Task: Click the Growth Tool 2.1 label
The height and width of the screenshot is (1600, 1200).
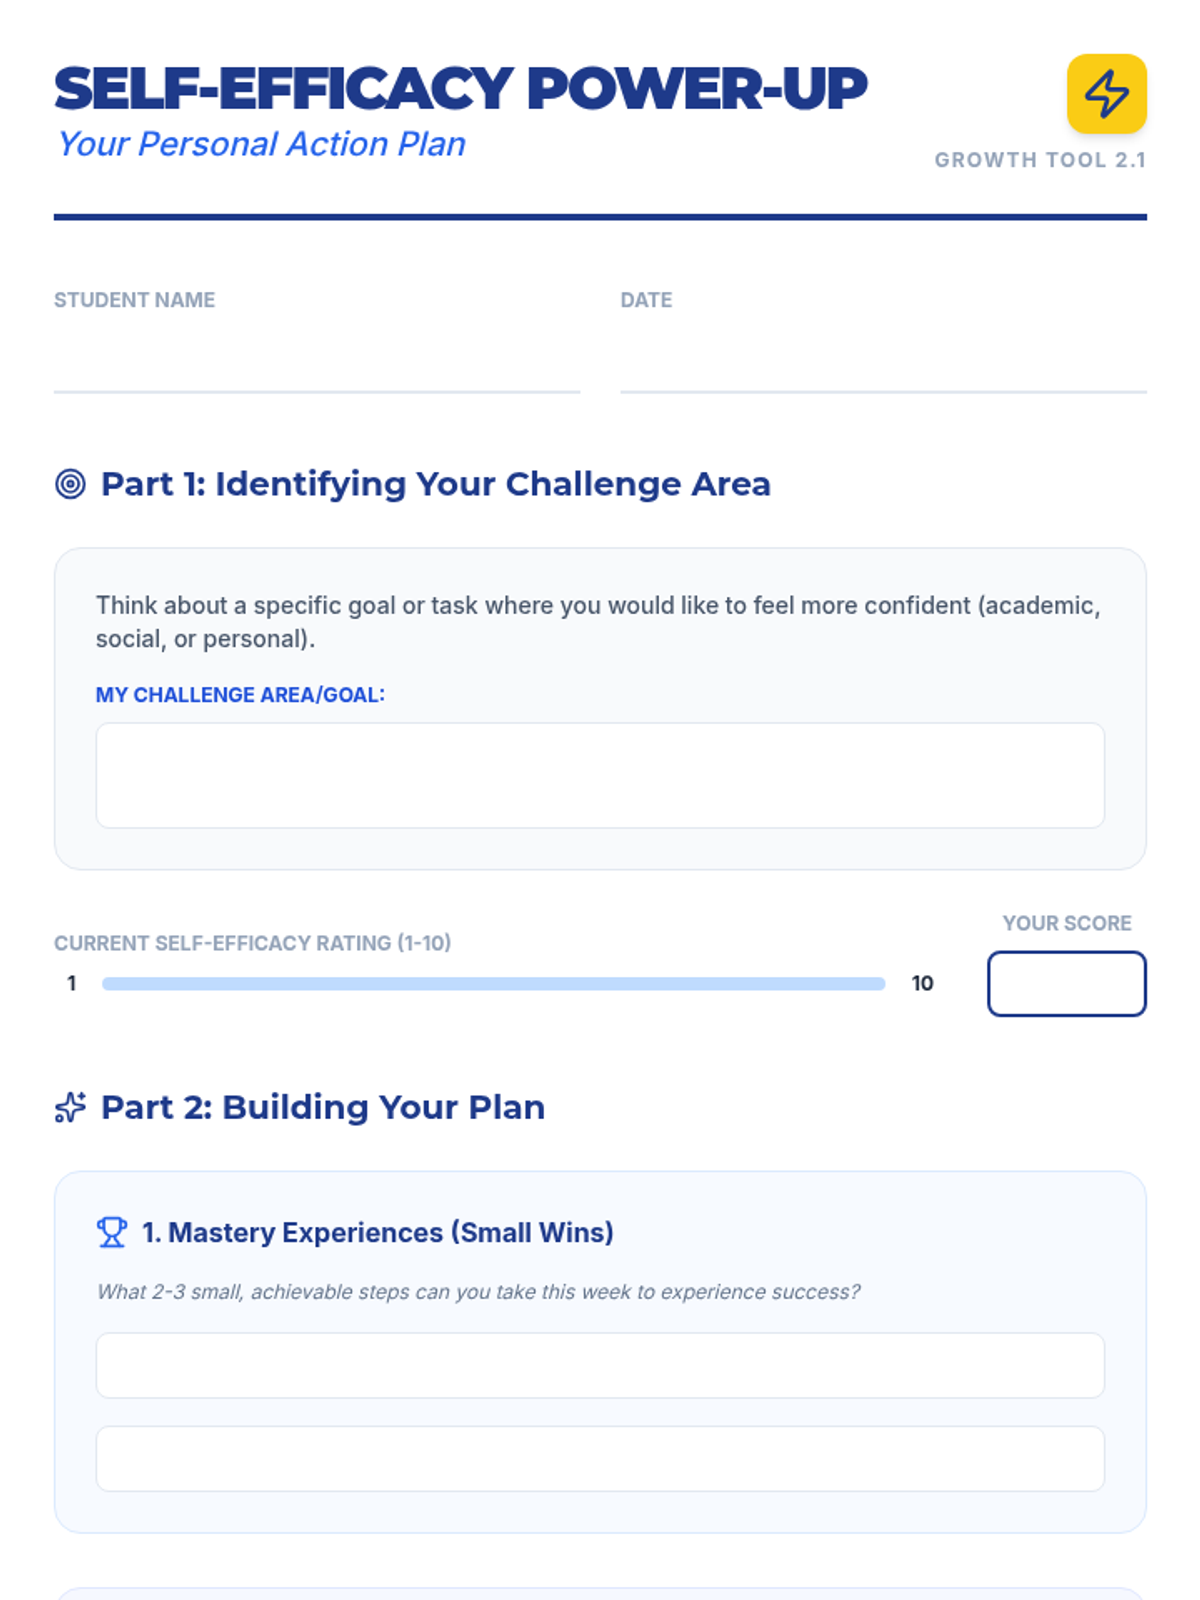Action: (x=1040, y=160)
